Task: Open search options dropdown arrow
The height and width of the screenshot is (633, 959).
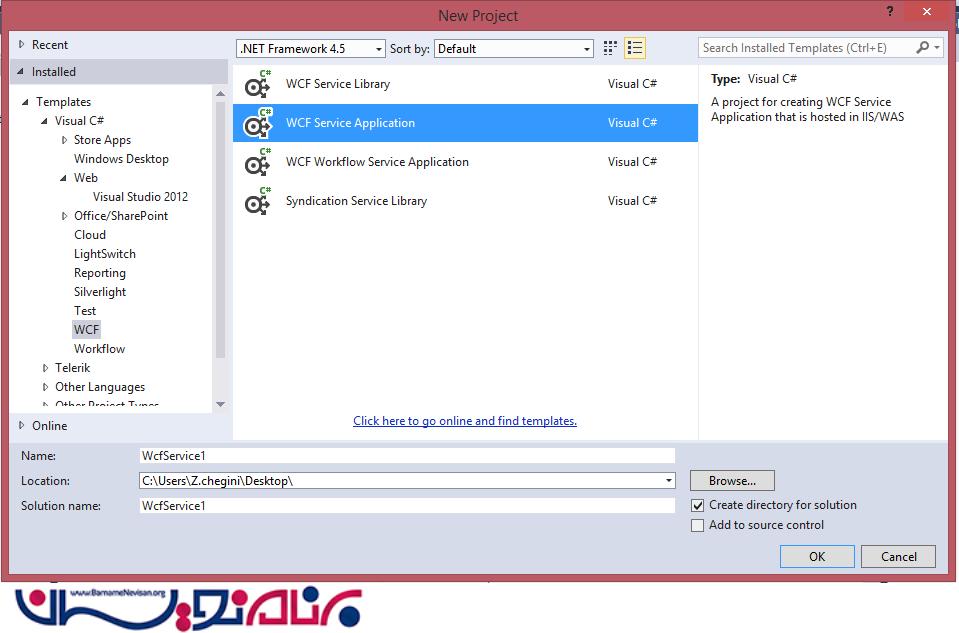Action: coord(936,48)
